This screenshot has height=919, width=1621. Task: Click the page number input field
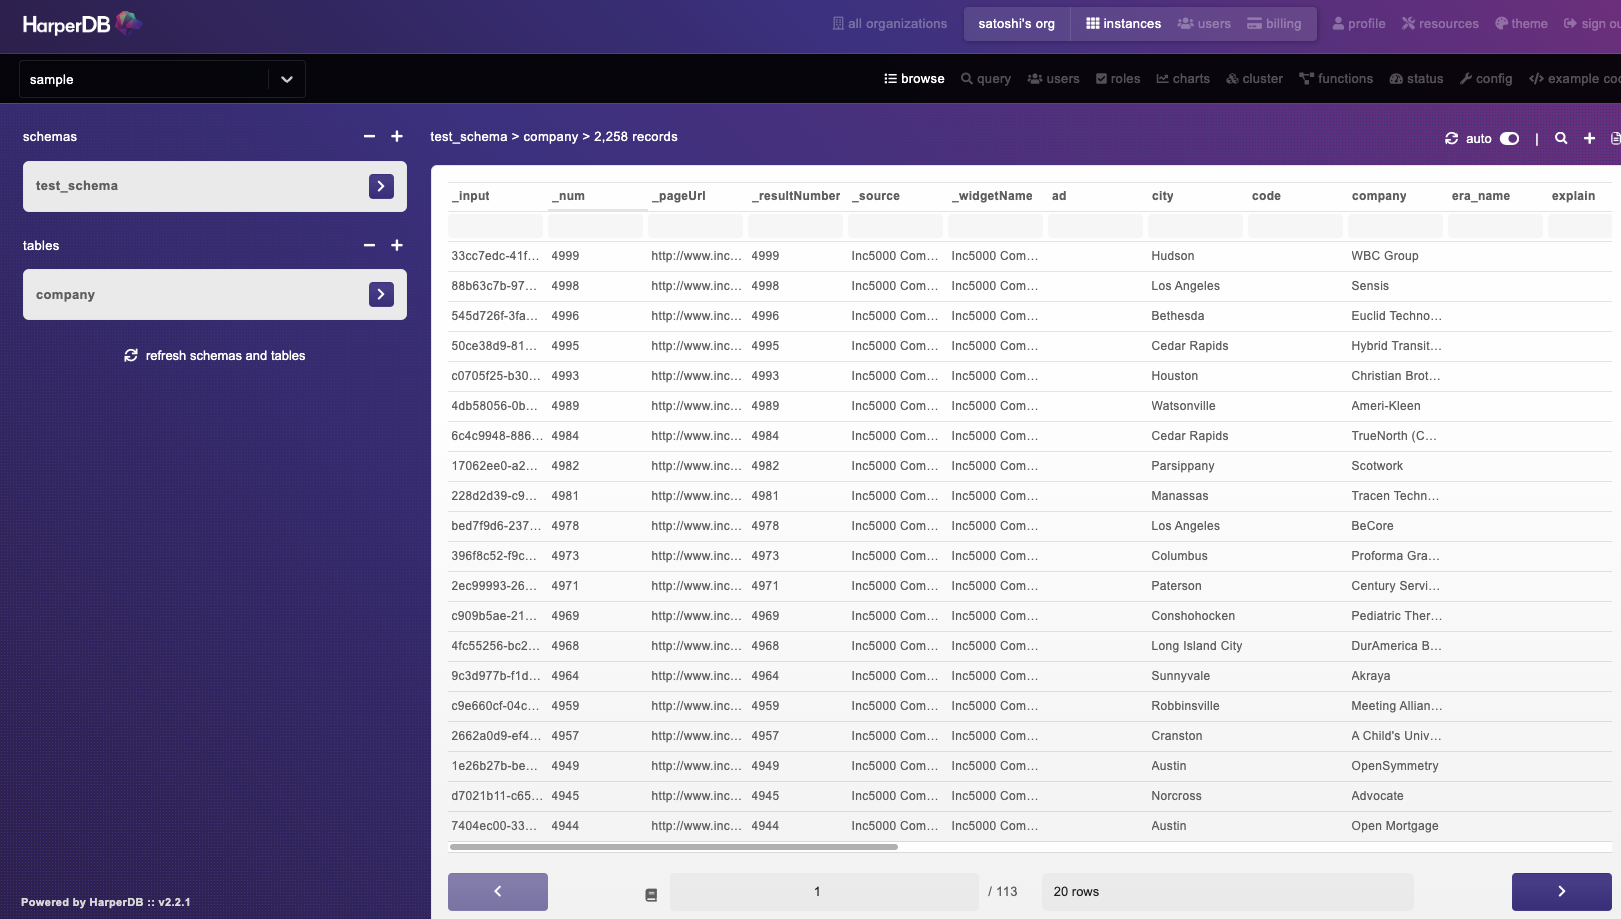(824, 892)
